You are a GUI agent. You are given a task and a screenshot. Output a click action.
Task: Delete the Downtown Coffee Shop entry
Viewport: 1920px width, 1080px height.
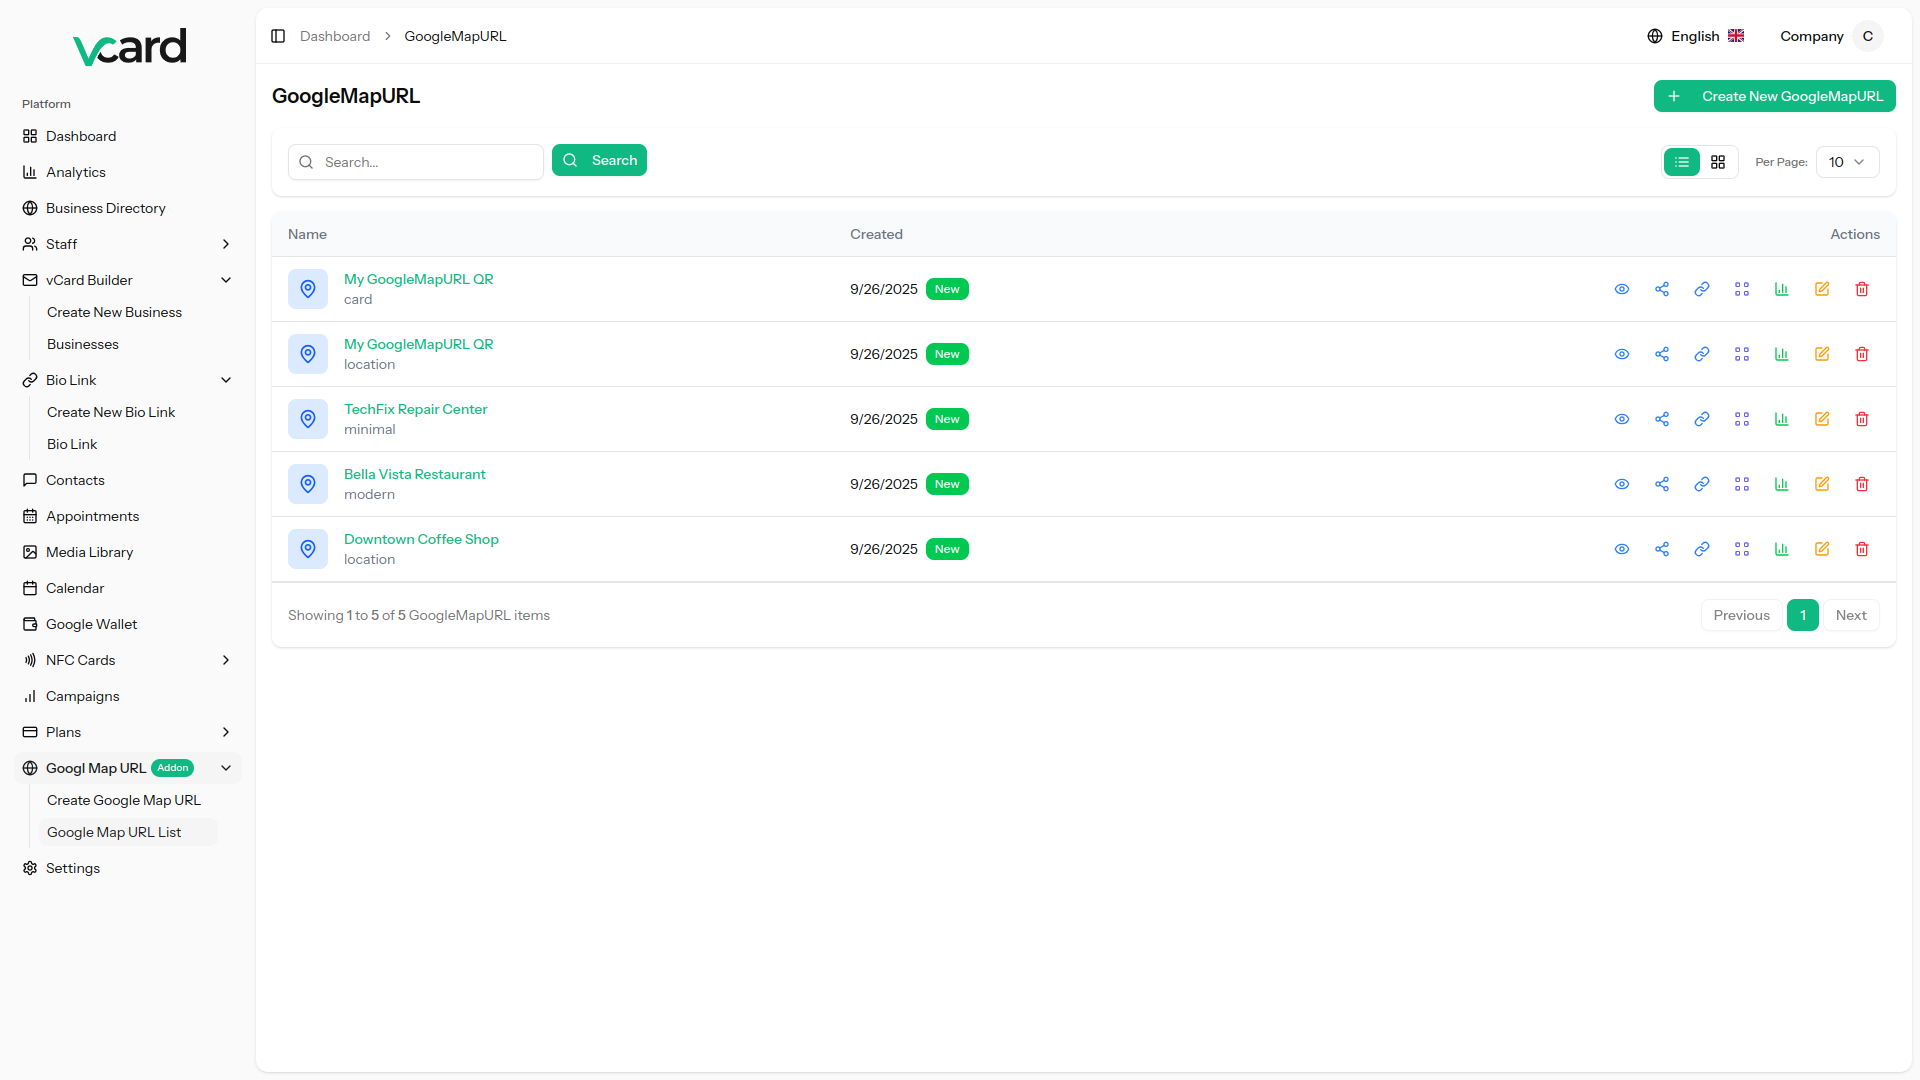coord(1862,549)
